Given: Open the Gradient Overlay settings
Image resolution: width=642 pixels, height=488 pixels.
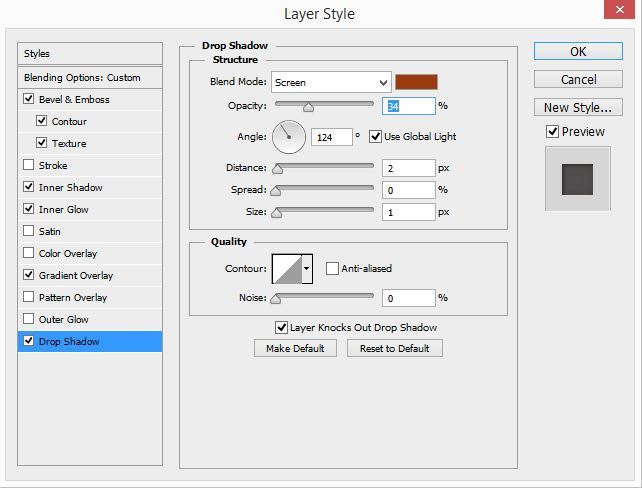Looking at the screenshot, I should [x=76, y=276].
